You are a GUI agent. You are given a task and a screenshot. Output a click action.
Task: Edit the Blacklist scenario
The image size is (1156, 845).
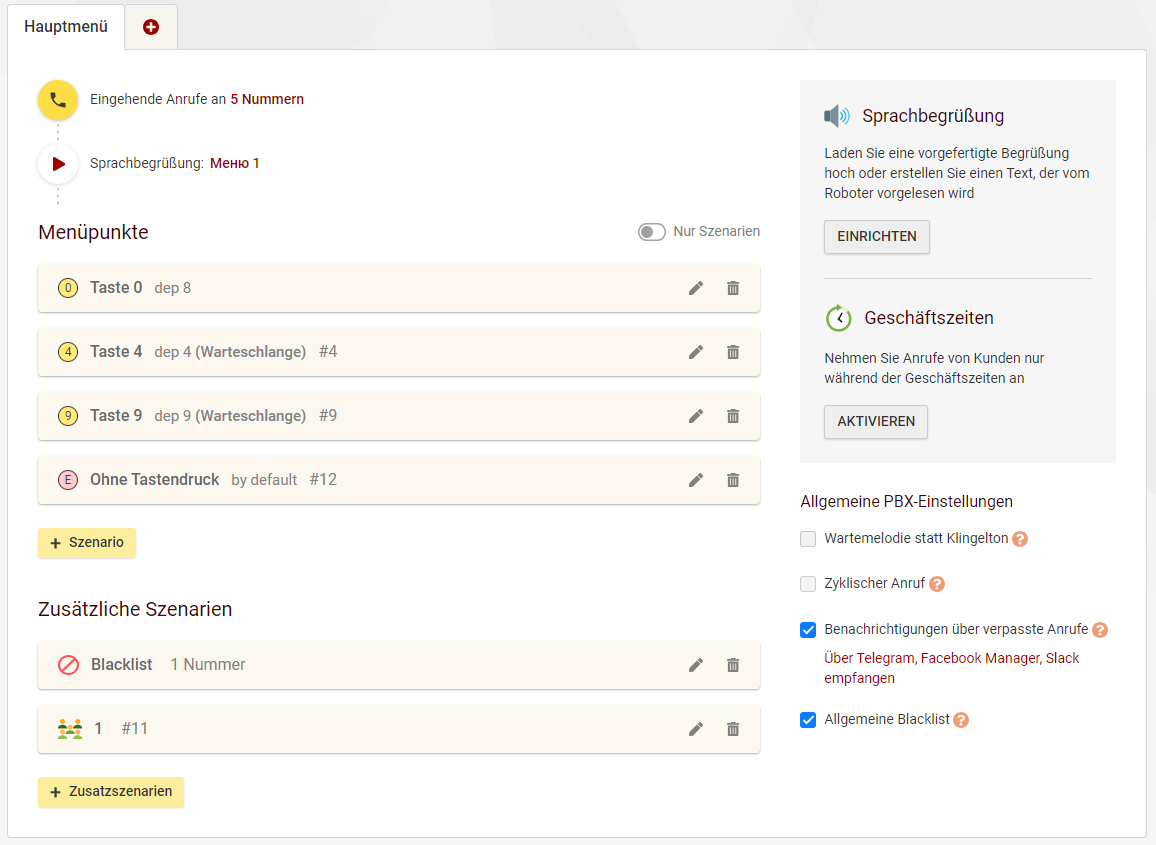tap(696, 666)
